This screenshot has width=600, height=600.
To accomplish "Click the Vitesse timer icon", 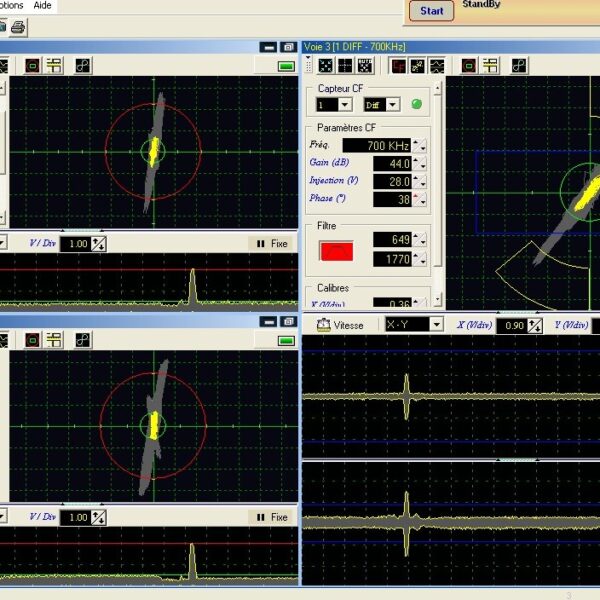I will click(x=324, y=325).
